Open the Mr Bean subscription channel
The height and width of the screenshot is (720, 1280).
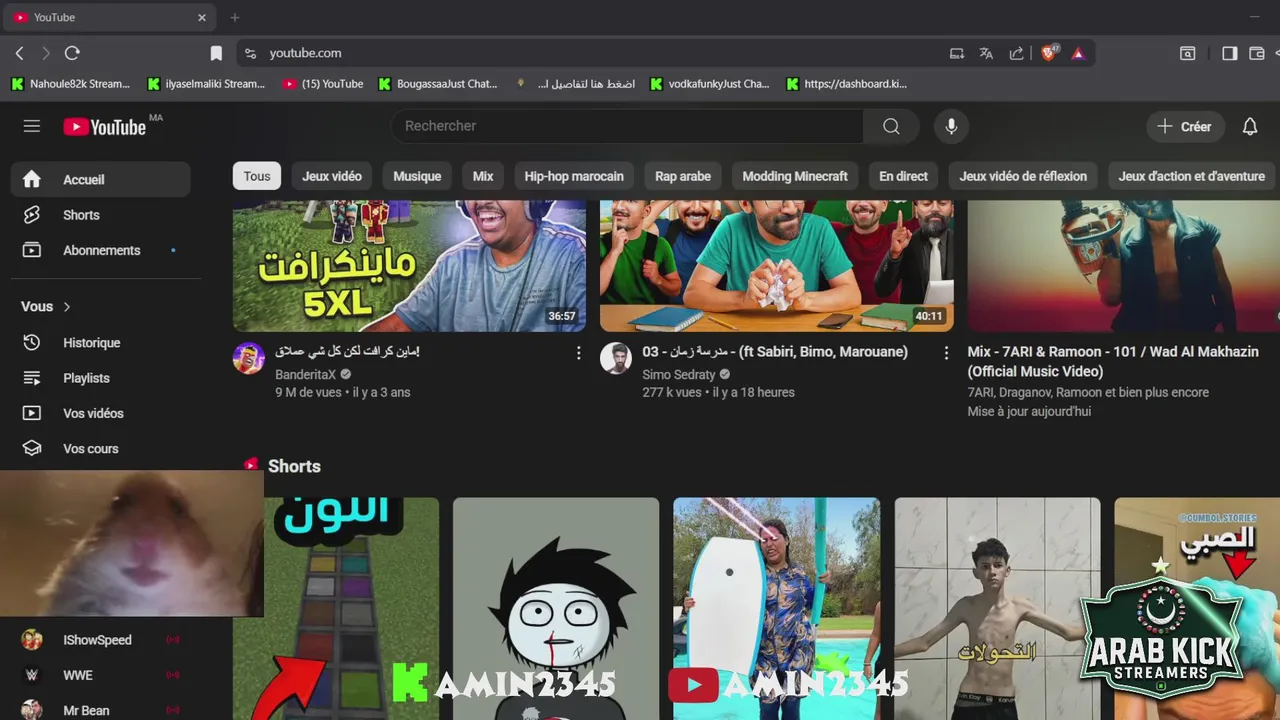tap(101, 708)
